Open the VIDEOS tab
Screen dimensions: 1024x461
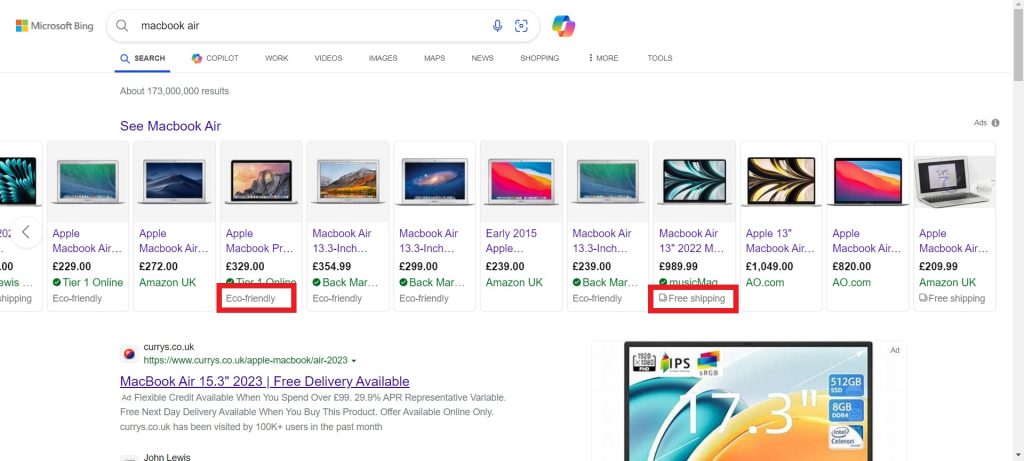[328, 58]
